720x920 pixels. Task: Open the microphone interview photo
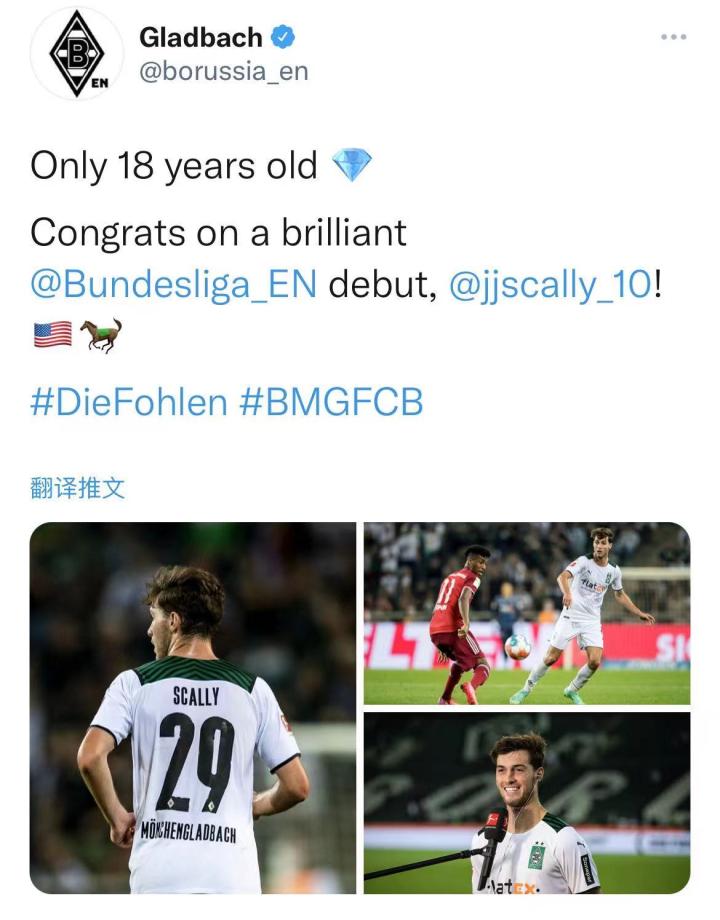pyautogui.click(x=526, y=803)
